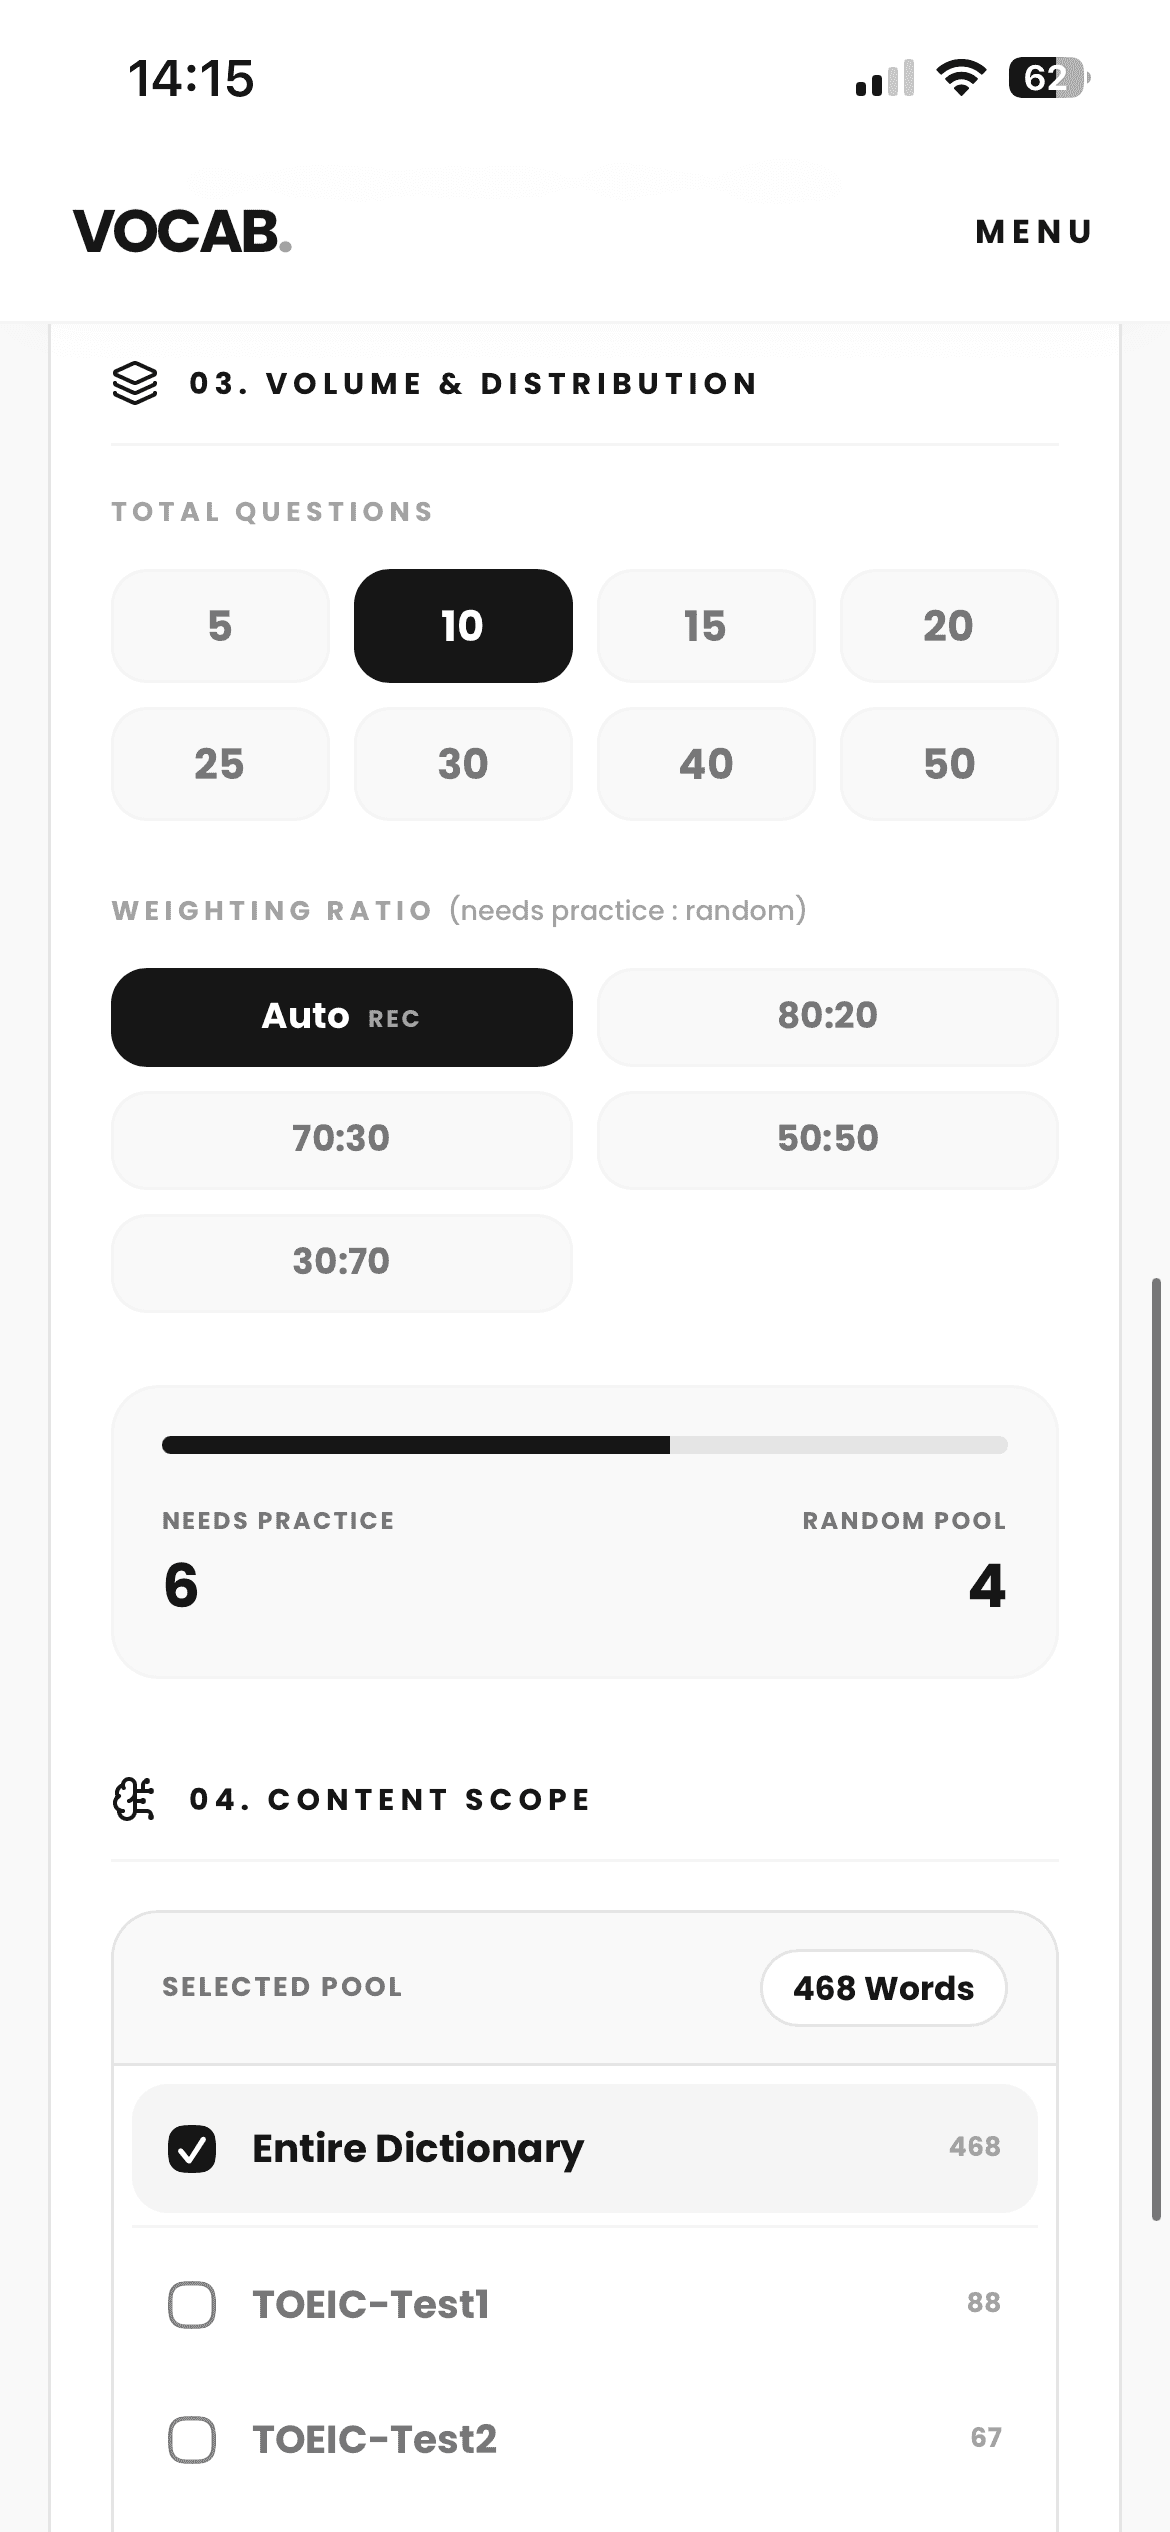Tap the VOCAB logo
Viewport: 1170px width, 2532px height.
[x=182, y=232]
